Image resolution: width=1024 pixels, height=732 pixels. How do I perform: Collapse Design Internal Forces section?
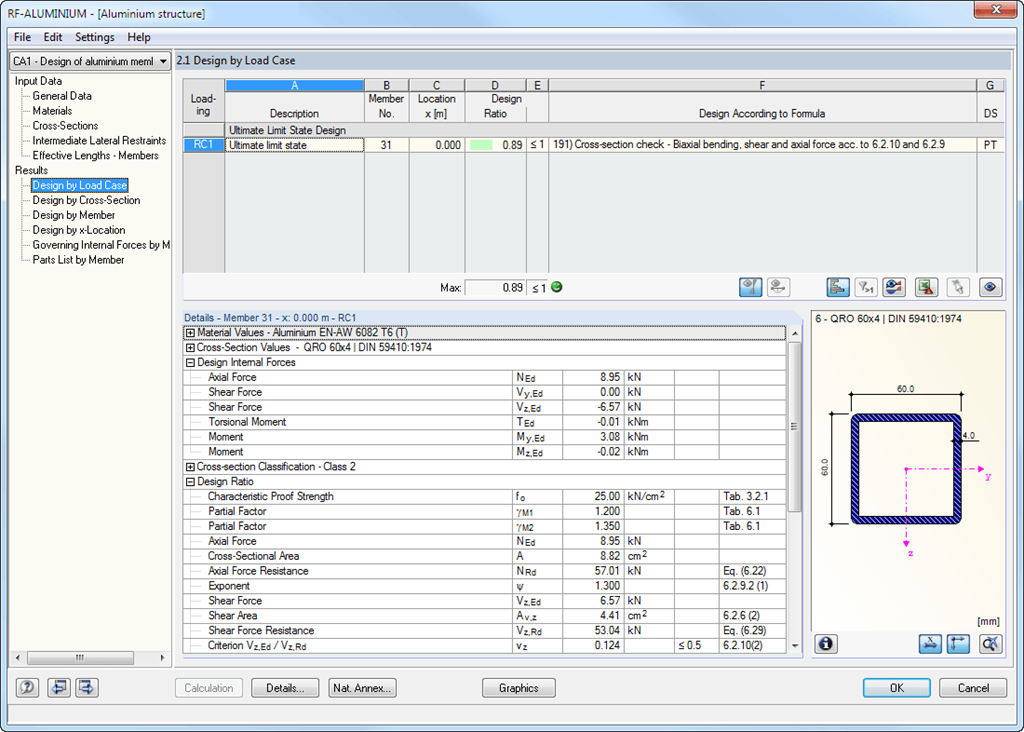click(x=190, y=363)
